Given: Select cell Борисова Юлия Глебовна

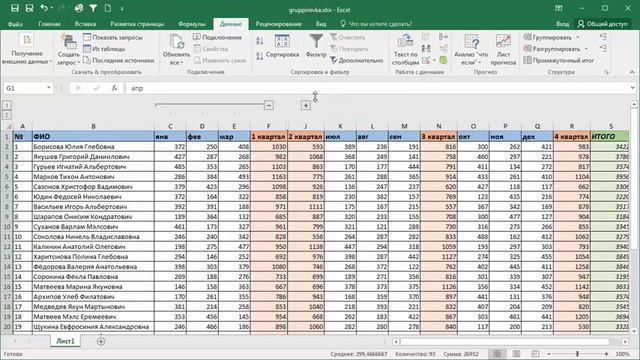Looking at the screenshot, I should tap(93, 147).
